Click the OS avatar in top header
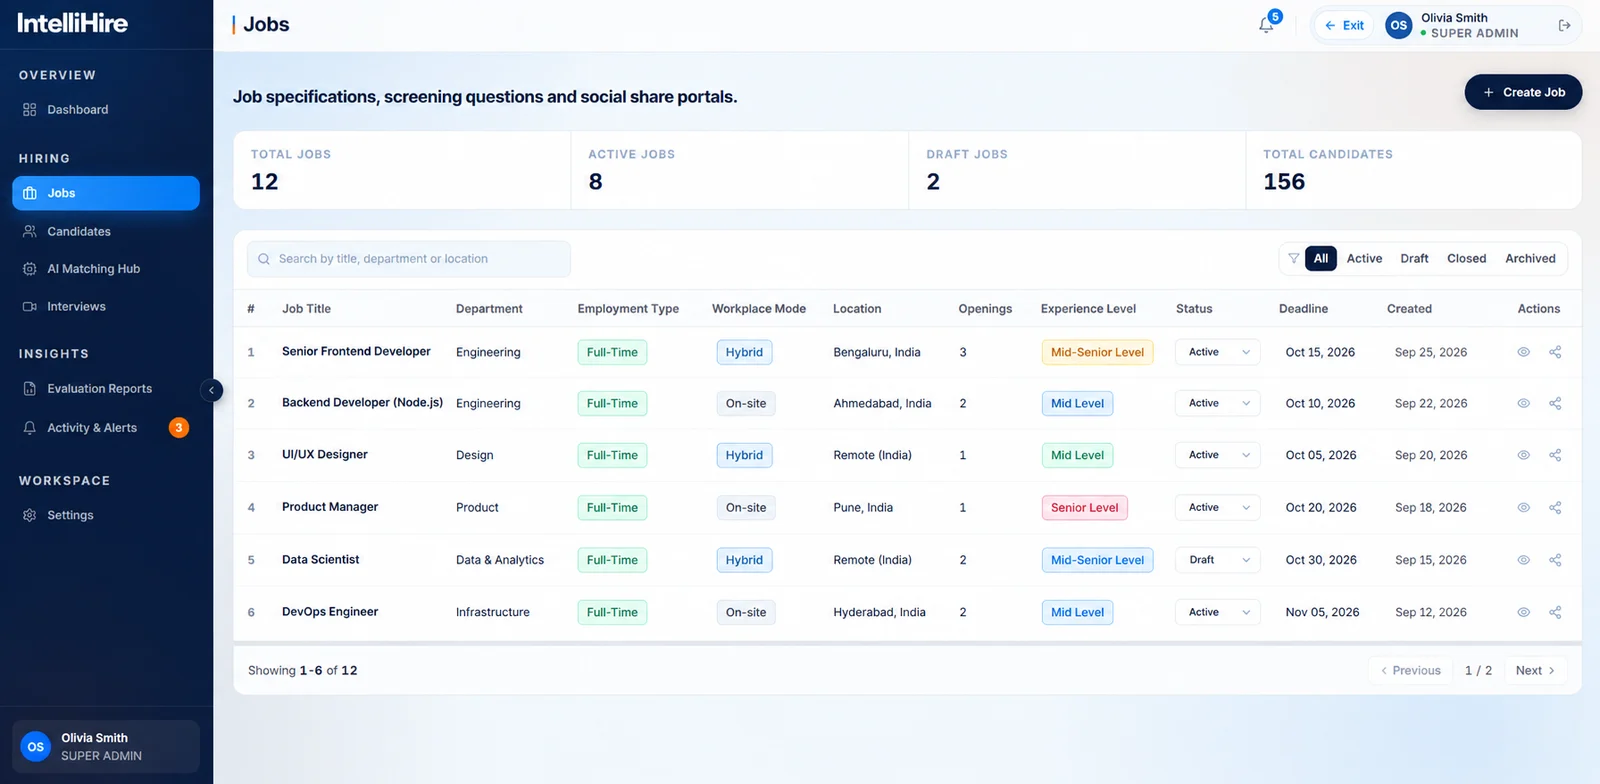The width and height of the screenshot is (1600, 784). [1398, 26]
